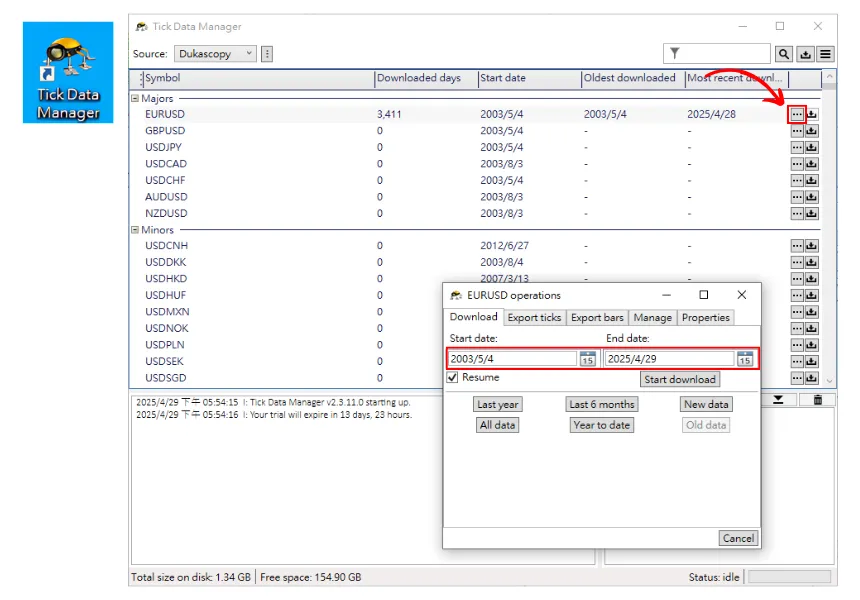This screenshot has height=600, width=860.
Task: Click the End date field showing 2025/4/29
Action: (x=669, y=359)
